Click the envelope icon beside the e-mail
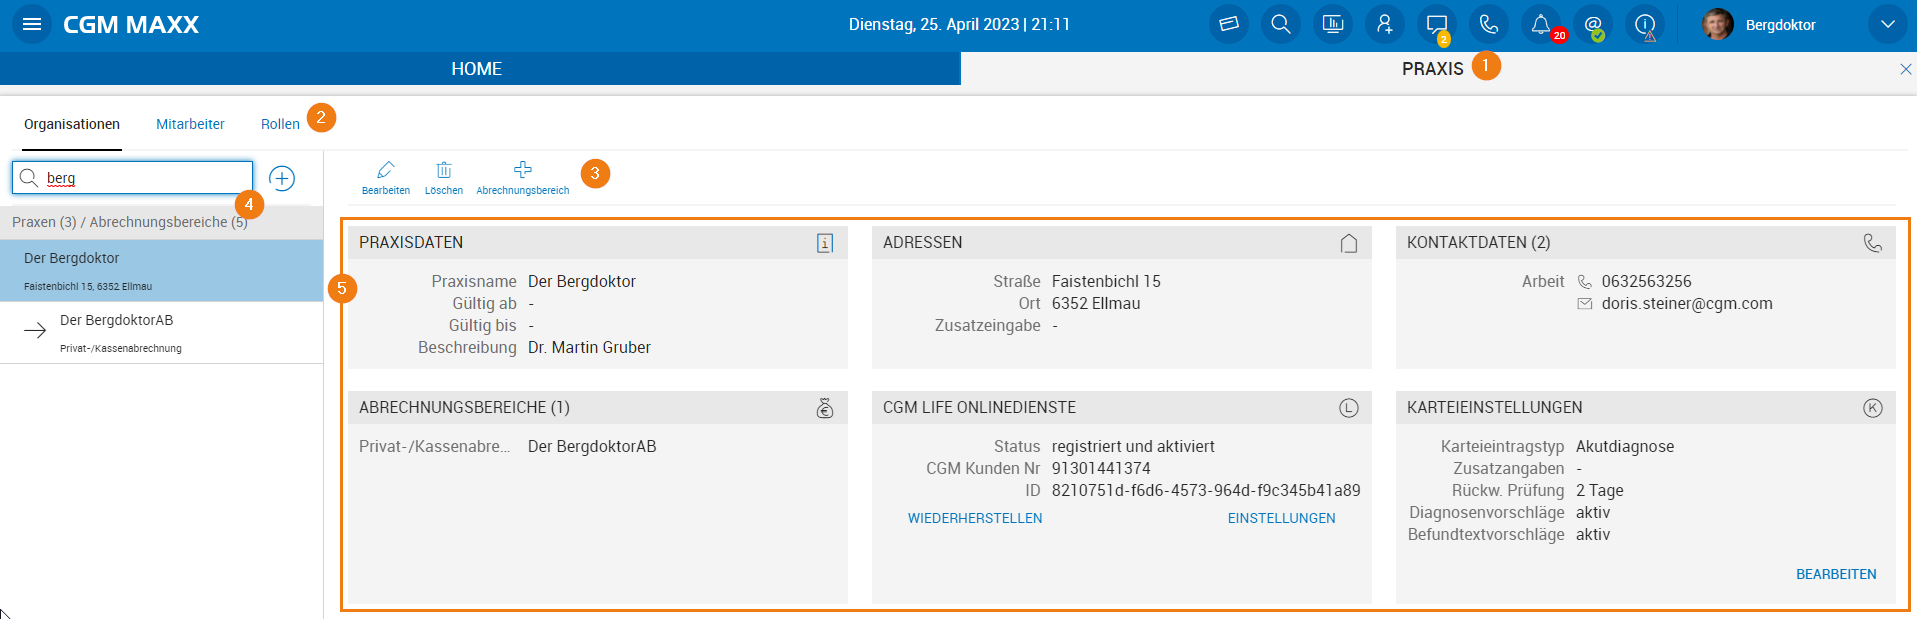The width and height of the screenshot is (1917, 619). click(x=1585, y=304)
